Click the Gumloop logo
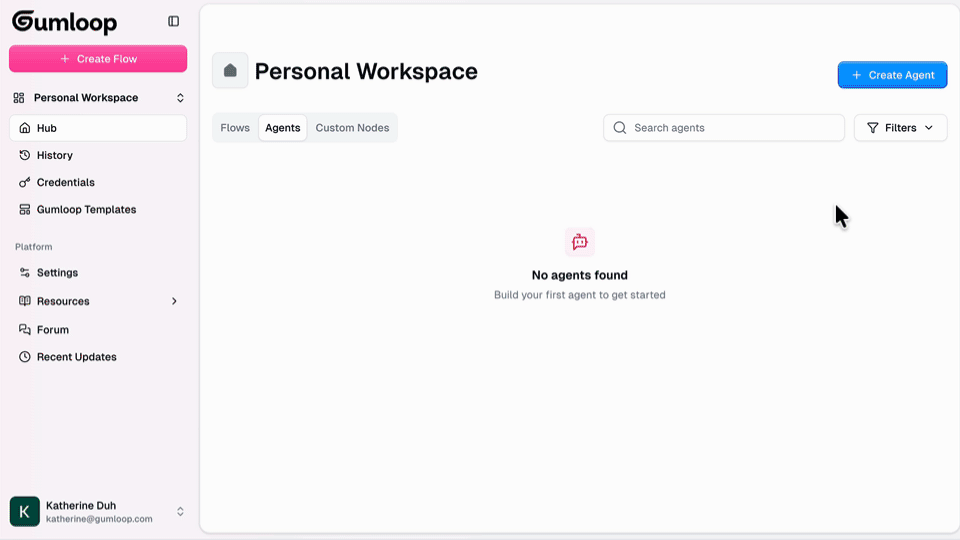This screenshot has width=960, height=540. (64, 22)
